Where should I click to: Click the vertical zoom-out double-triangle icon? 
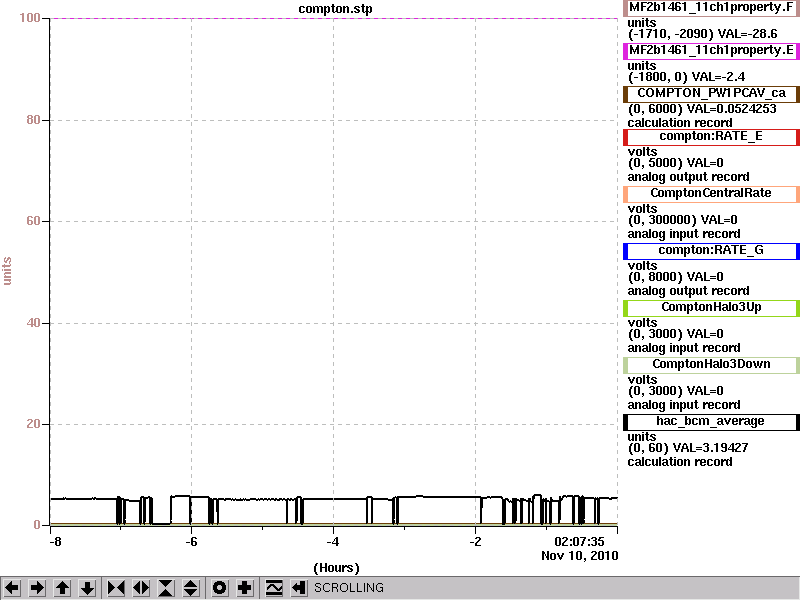[191, 588]
